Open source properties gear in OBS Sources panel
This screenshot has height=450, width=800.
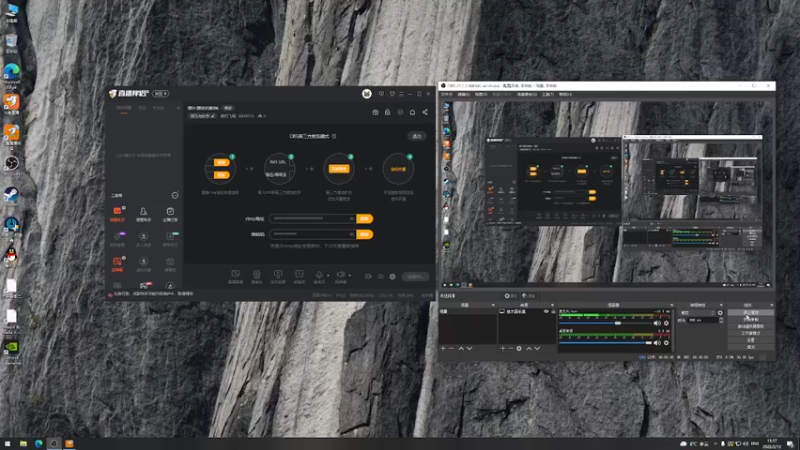(x=519, y=348)
